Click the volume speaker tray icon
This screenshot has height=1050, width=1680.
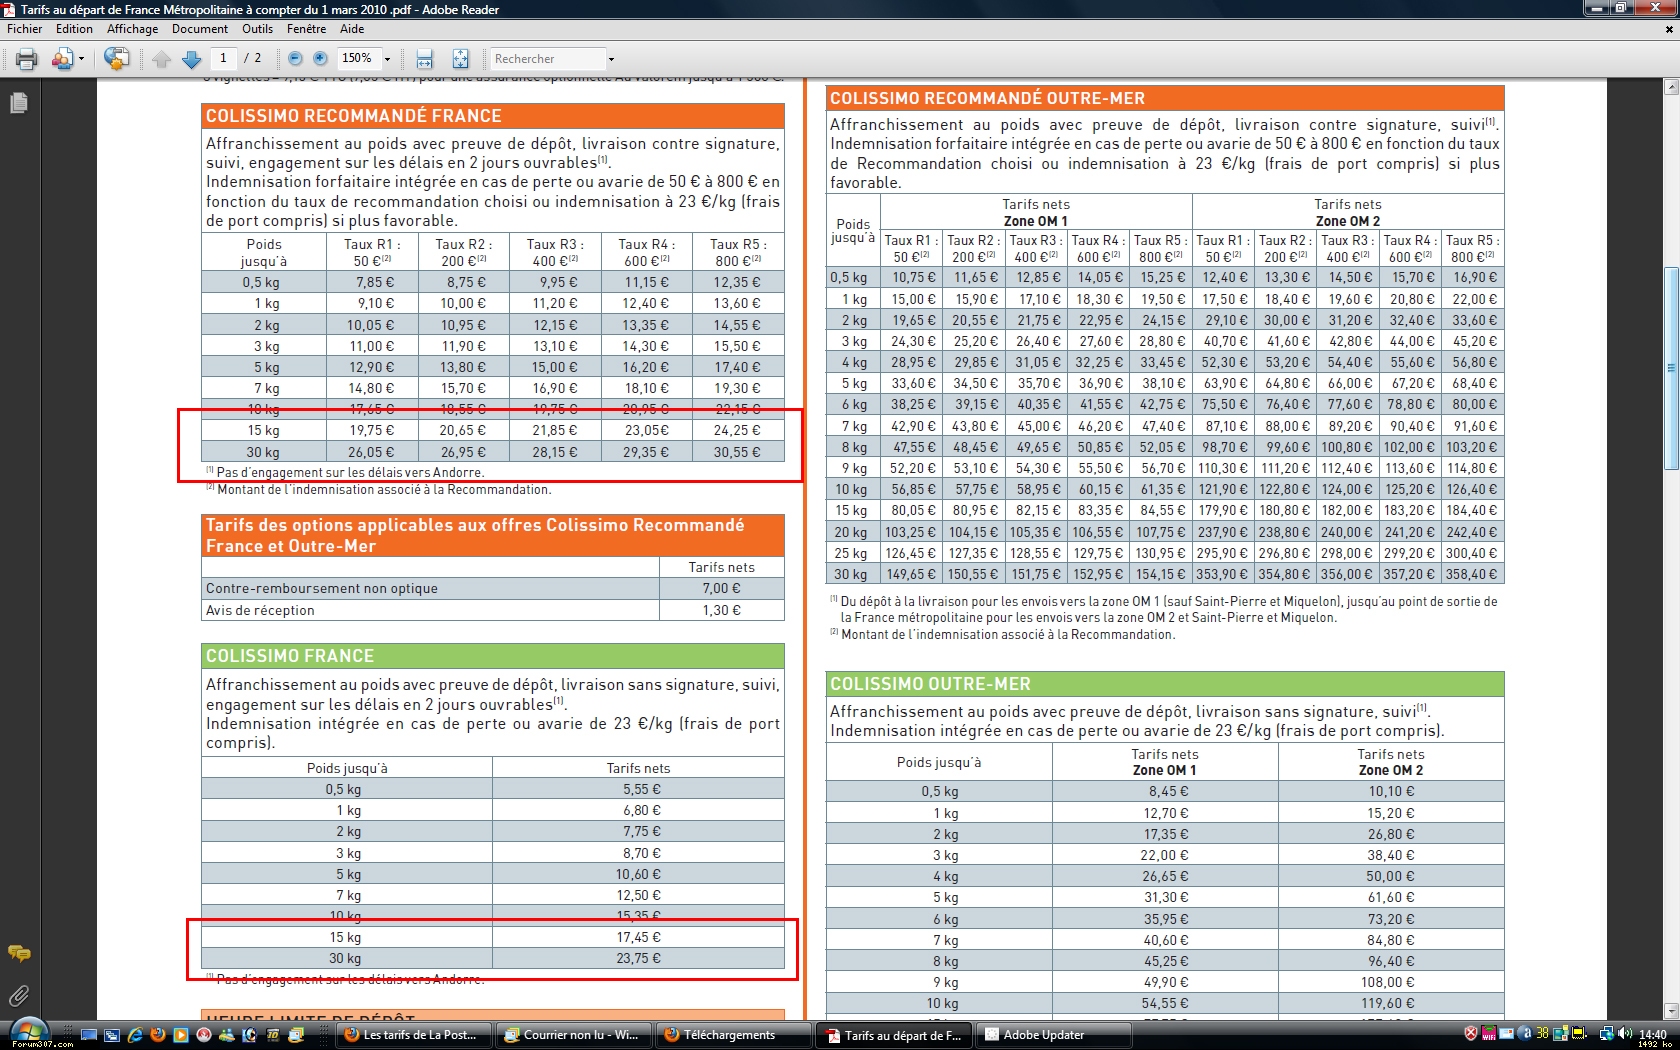click(1624, 1034)
